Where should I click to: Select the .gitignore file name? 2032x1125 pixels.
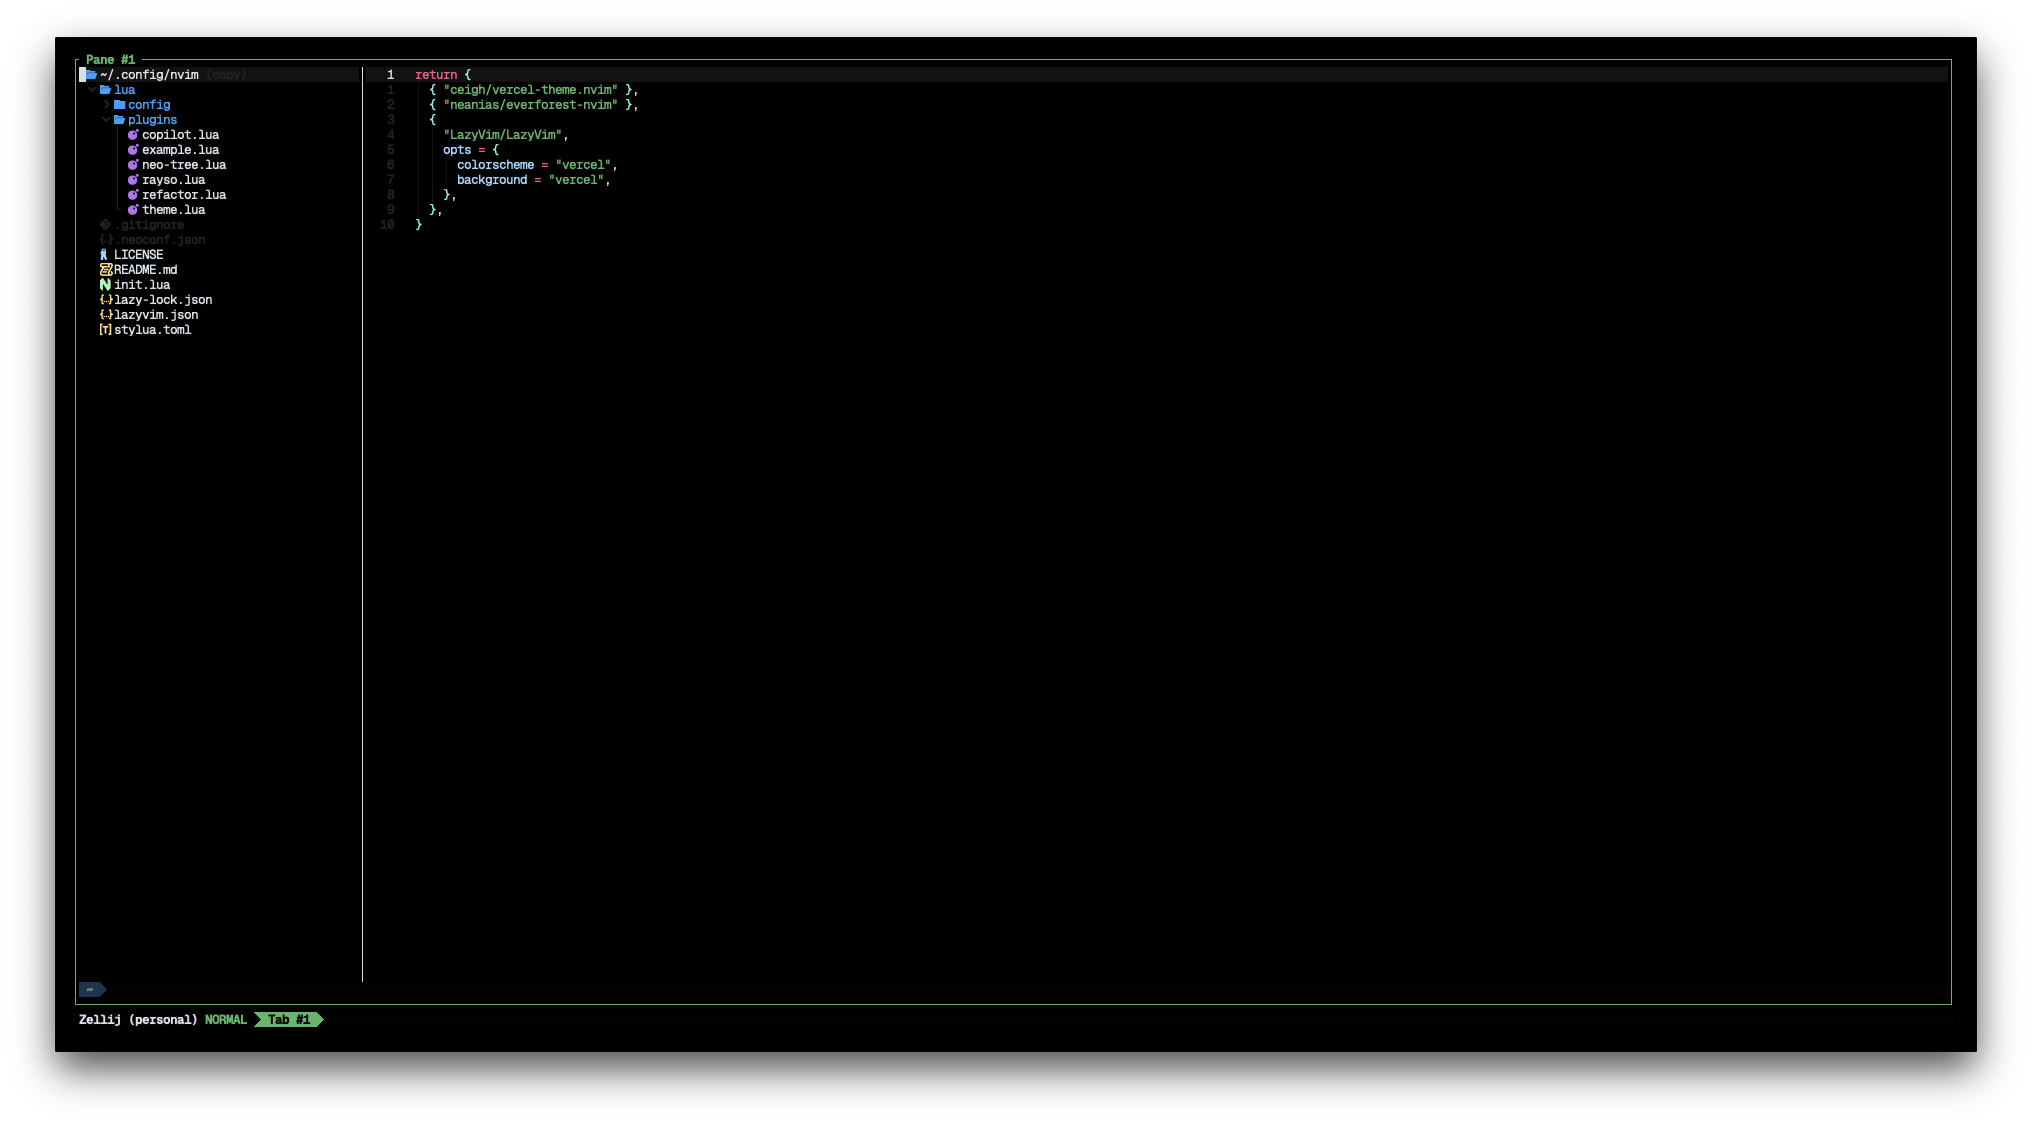coord(149,225)
